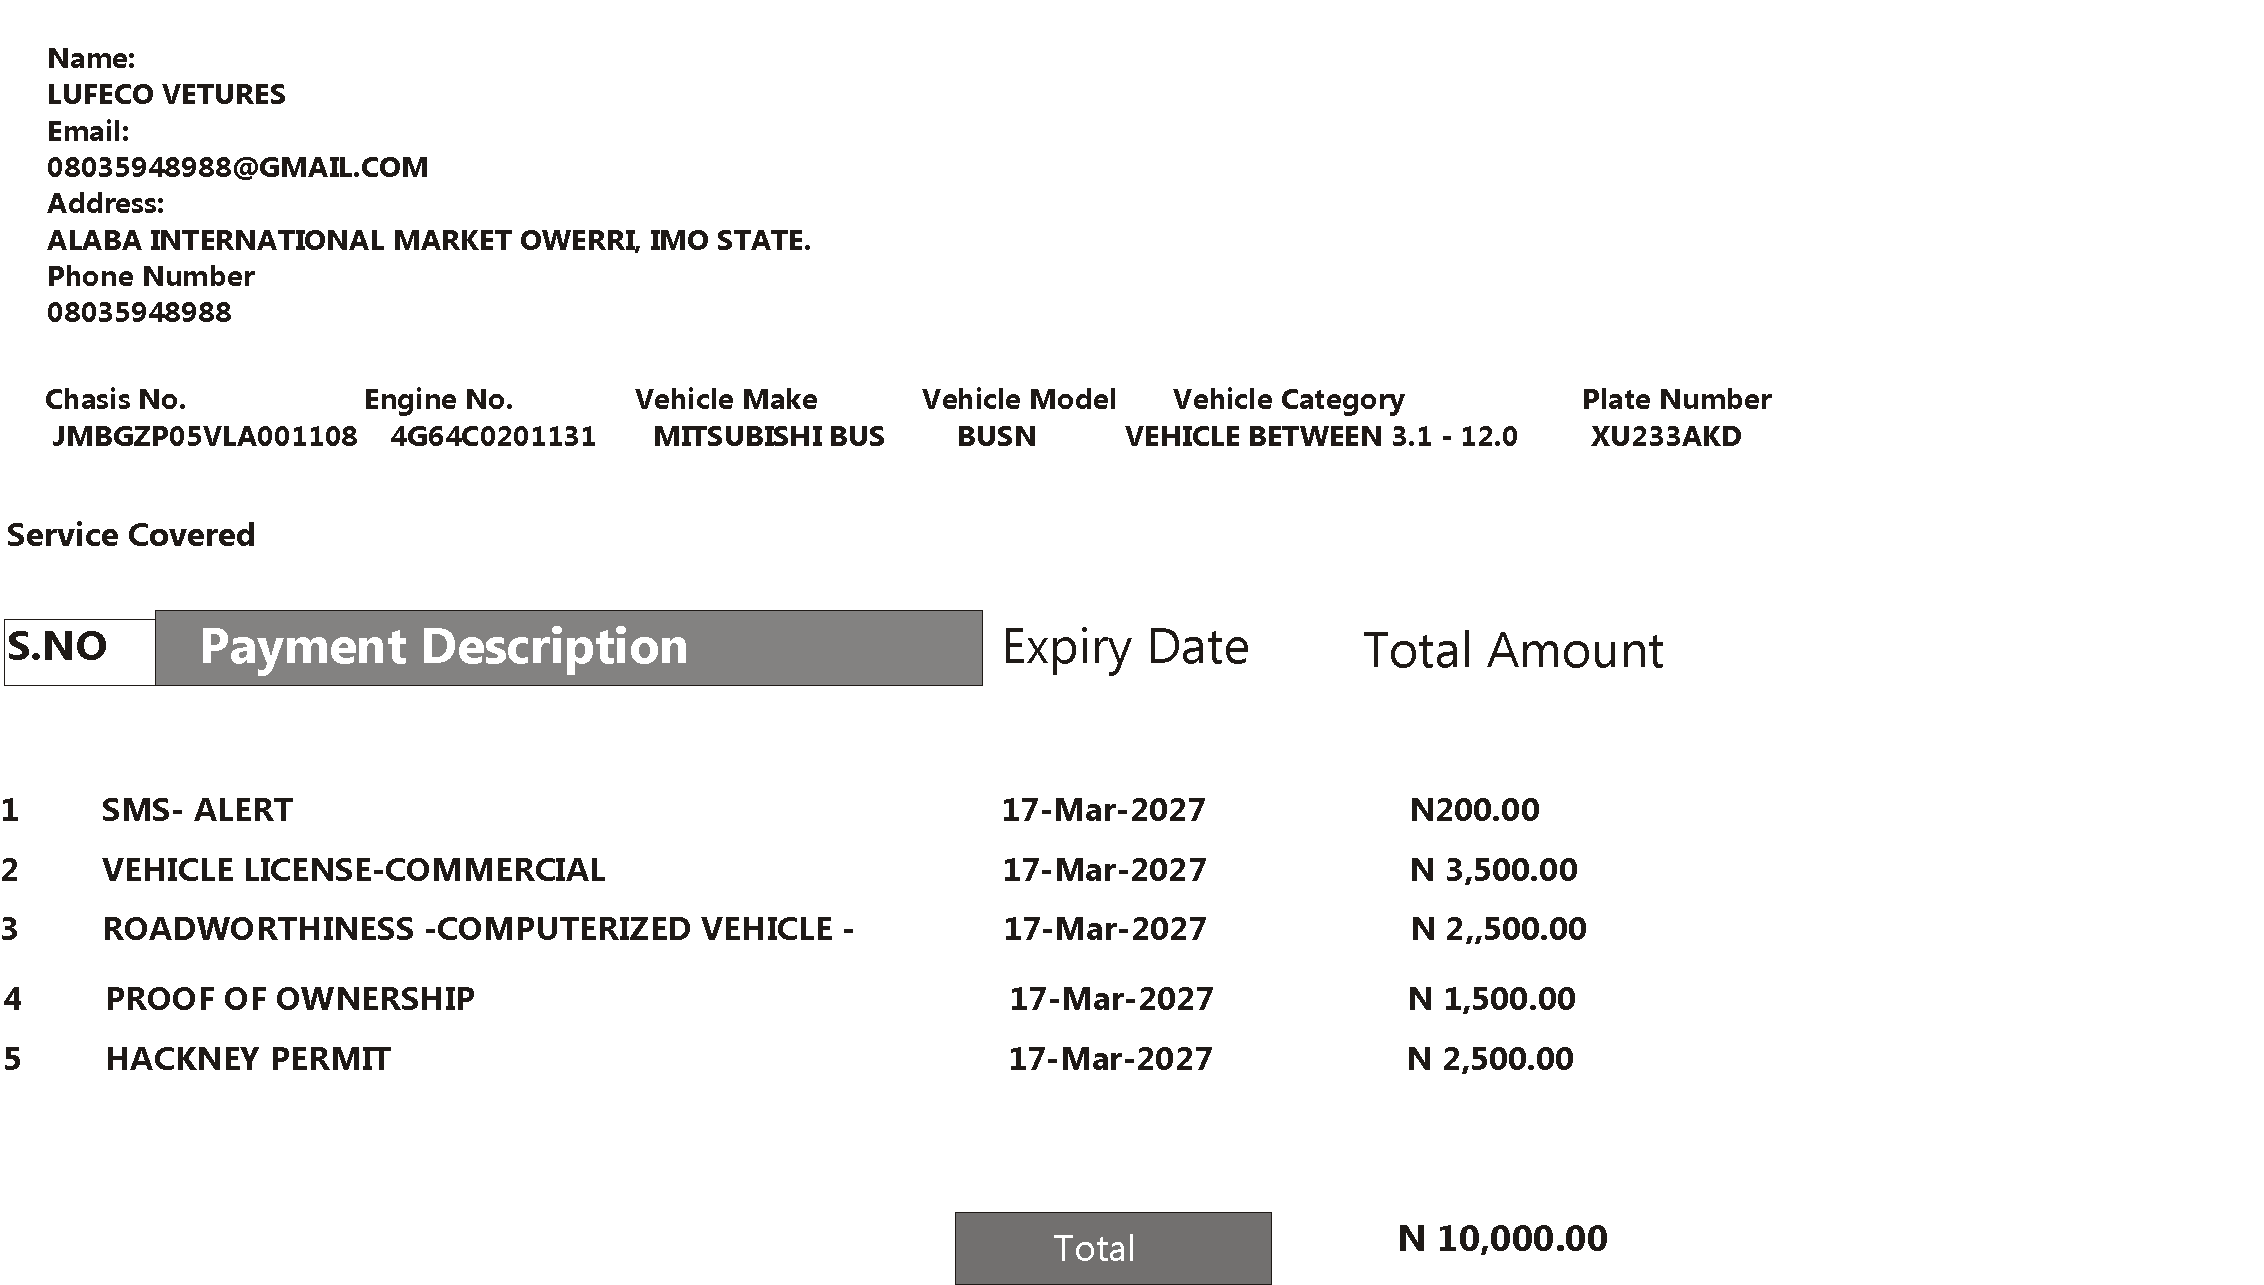
Task: Click the S.NO header box
Action: (80, 652)
